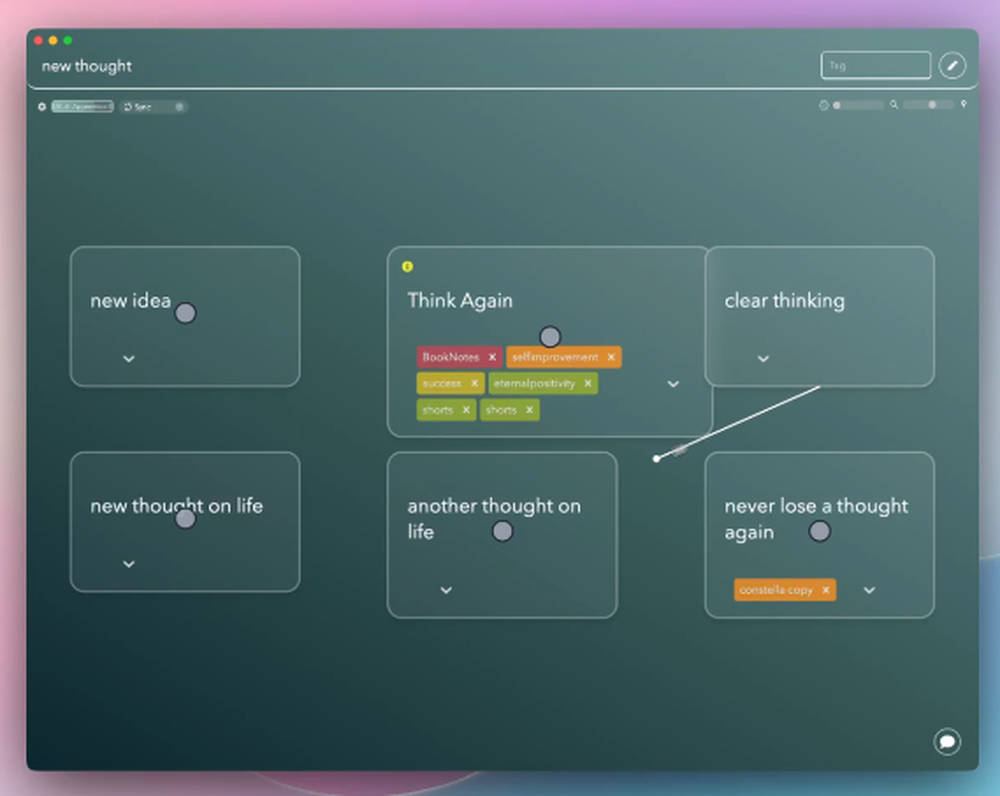Click the highlighted pill beside the gear icon
The height and width of the screenshot is (796, 1000).
[82, 107]
